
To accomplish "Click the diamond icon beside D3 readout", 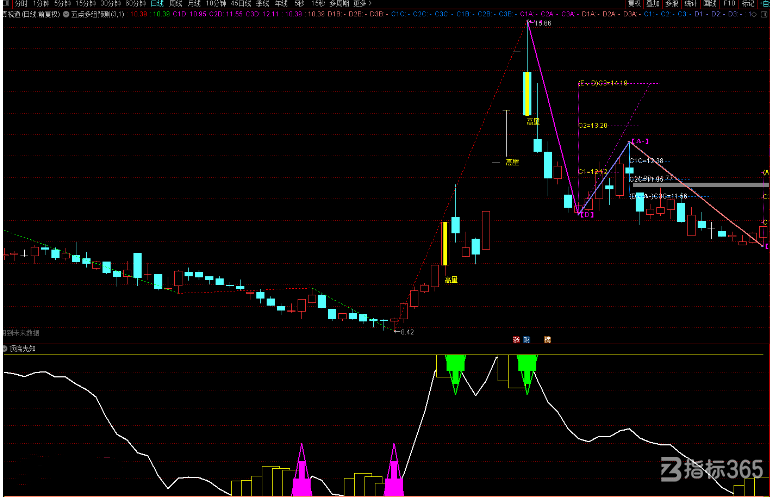I will point(752,14).
